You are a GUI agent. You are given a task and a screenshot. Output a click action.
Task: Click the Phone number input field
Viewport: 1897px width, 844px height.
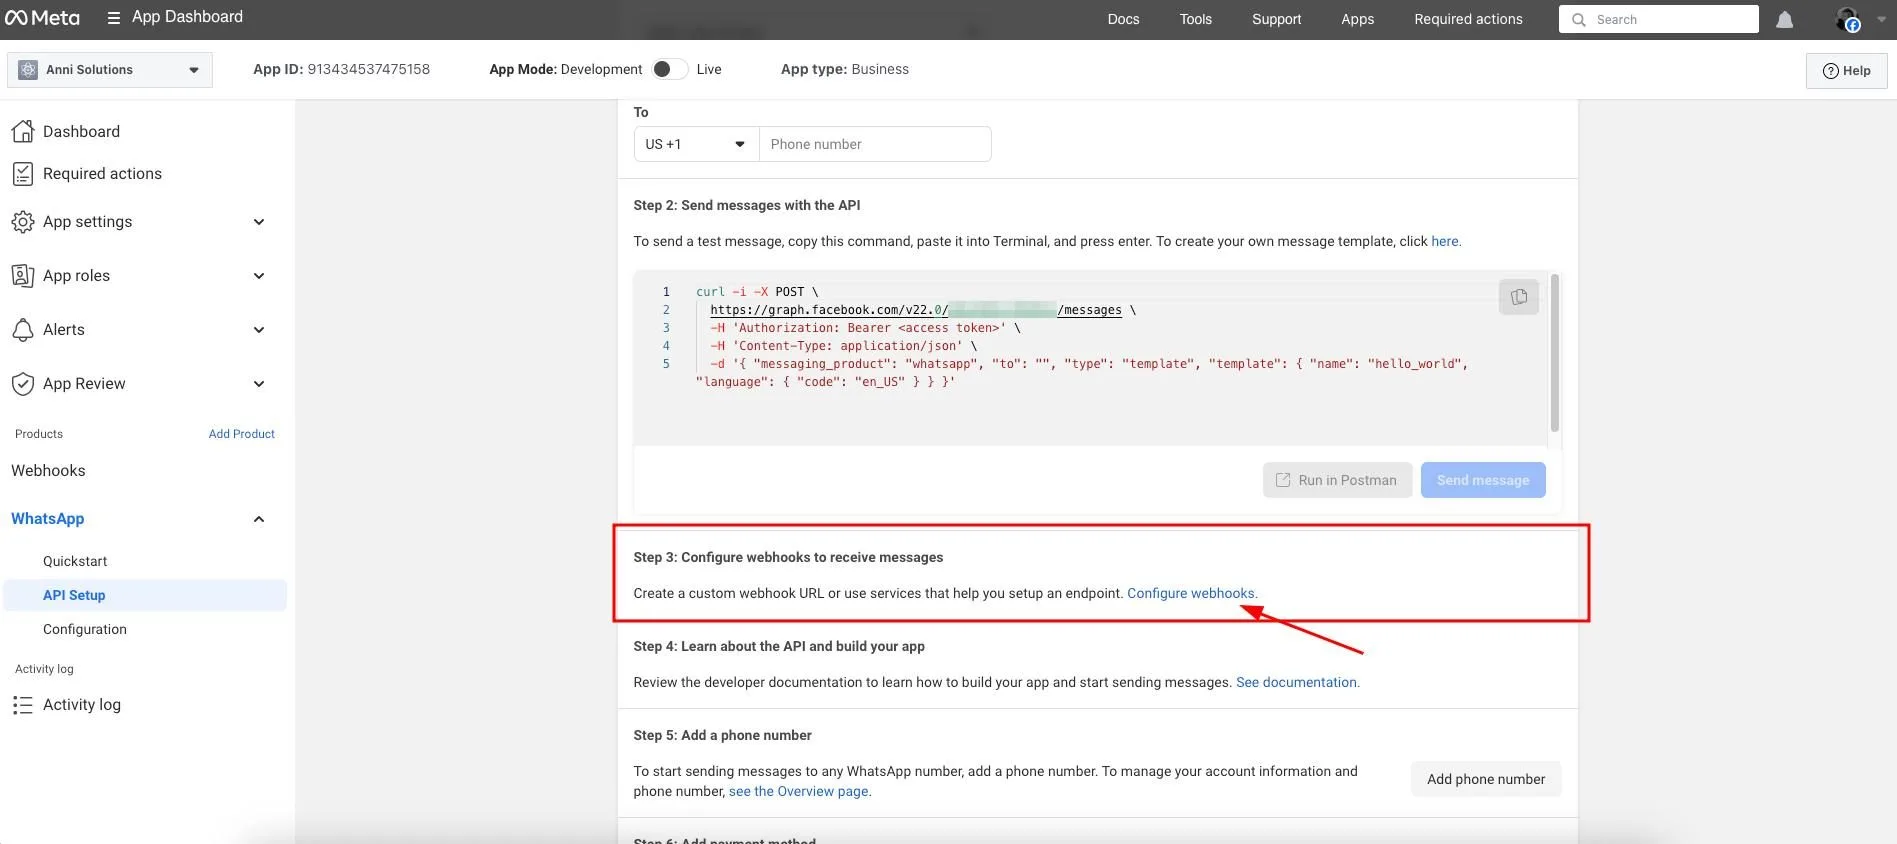(x=875, y=144)
